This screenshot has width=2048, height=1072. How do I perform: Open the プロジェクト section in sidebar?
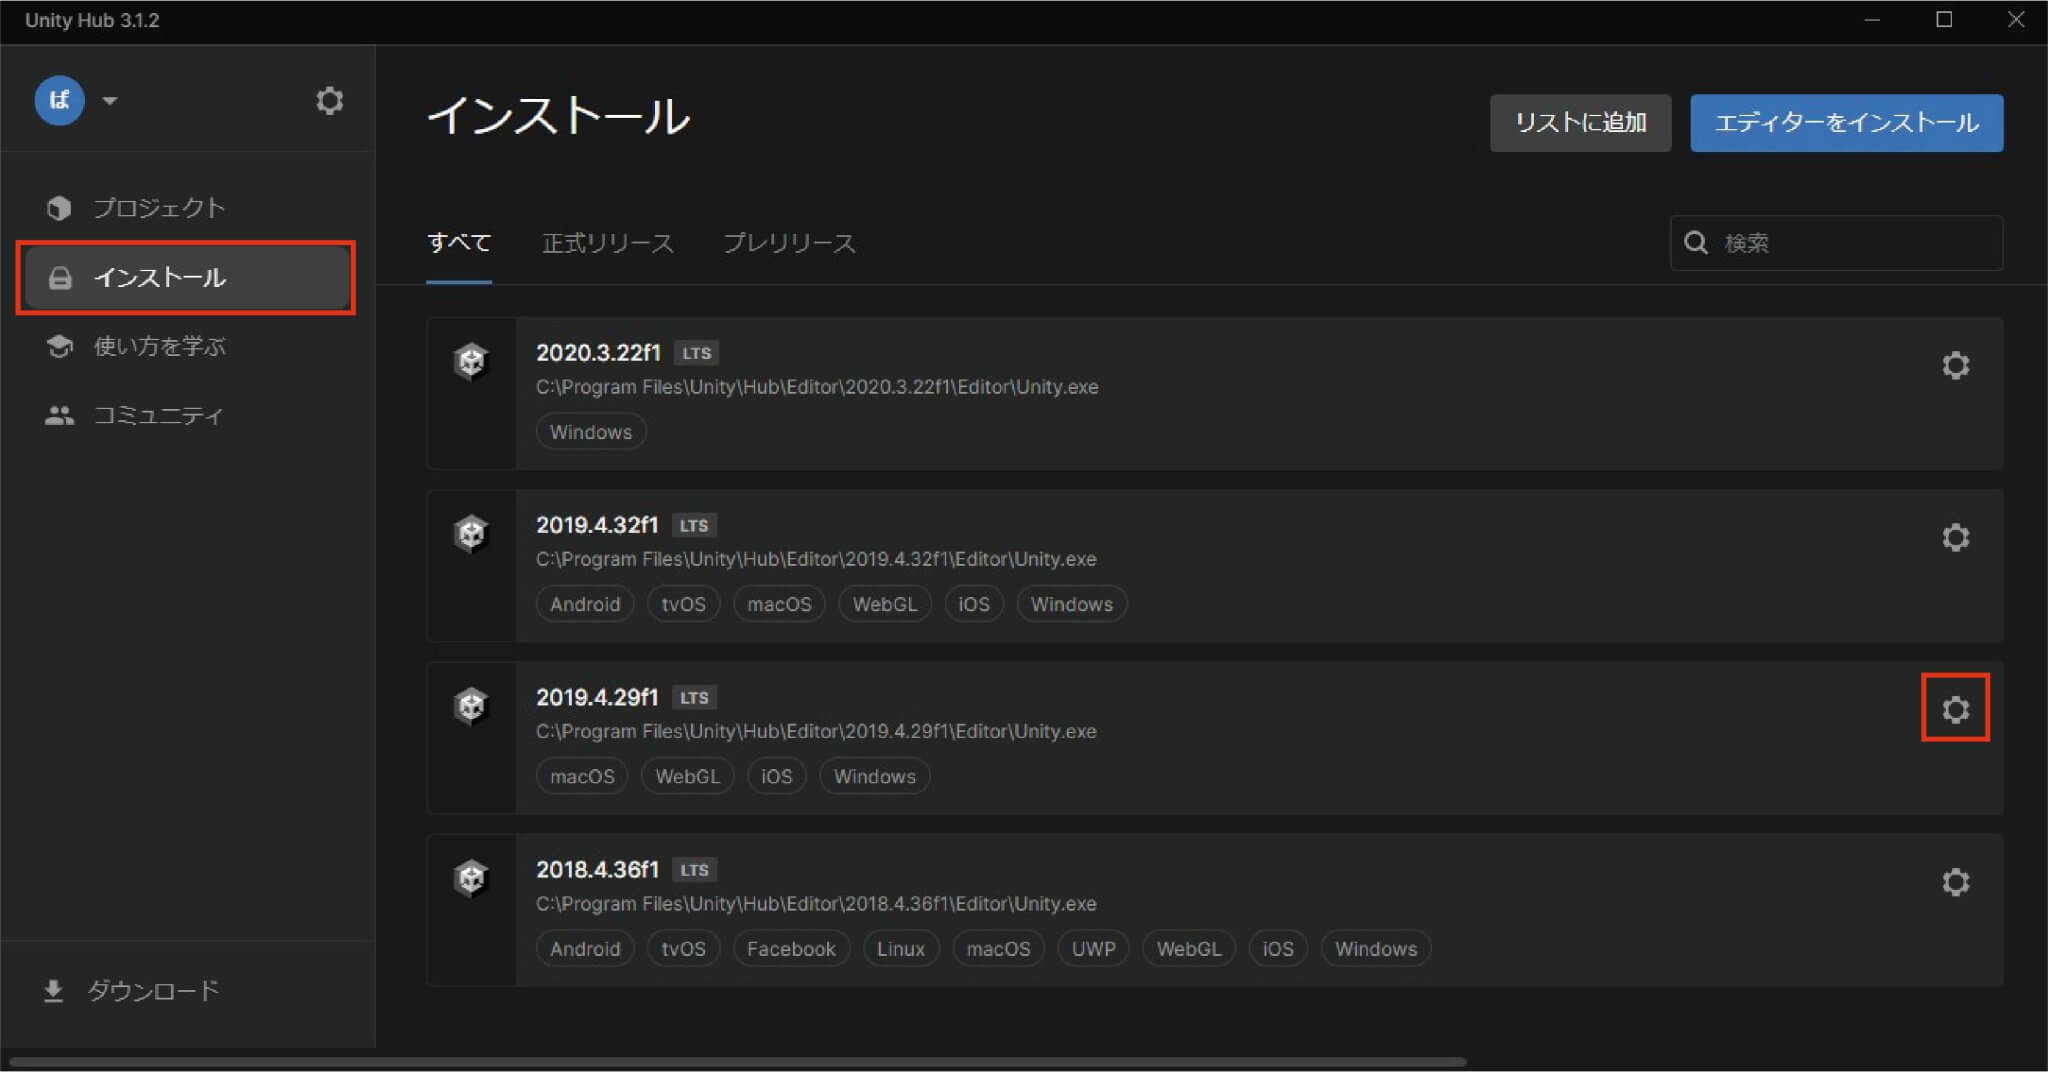pyautogui.click(x=159, y=207)
